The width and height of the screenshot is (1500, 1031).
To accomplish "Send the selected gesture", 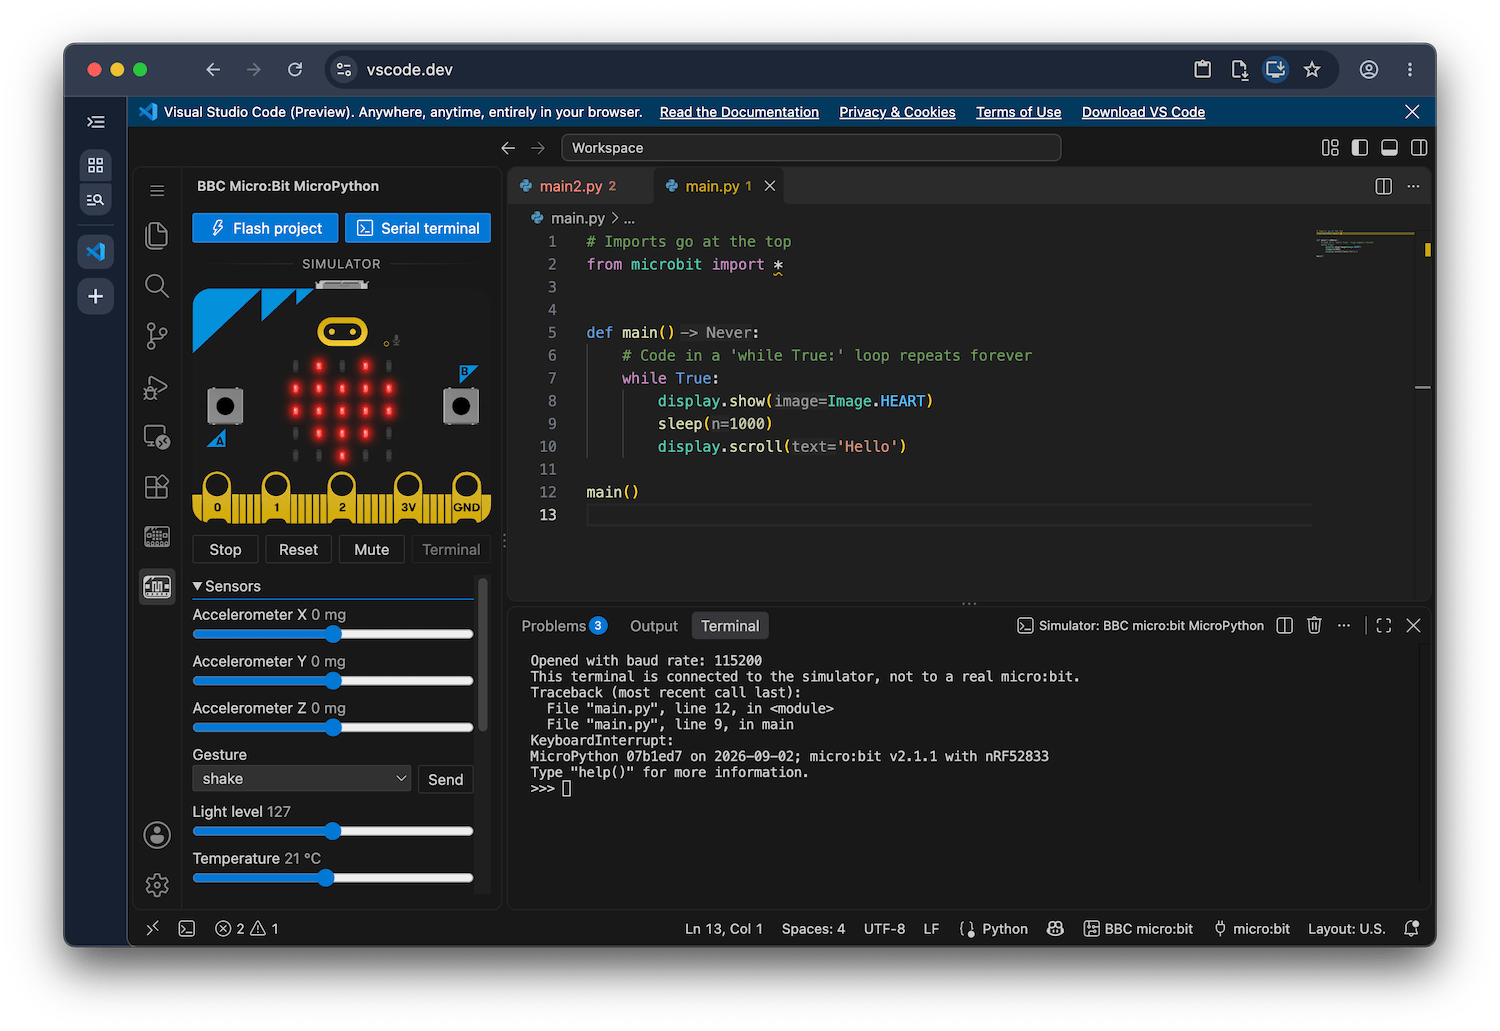I will 445,780.
